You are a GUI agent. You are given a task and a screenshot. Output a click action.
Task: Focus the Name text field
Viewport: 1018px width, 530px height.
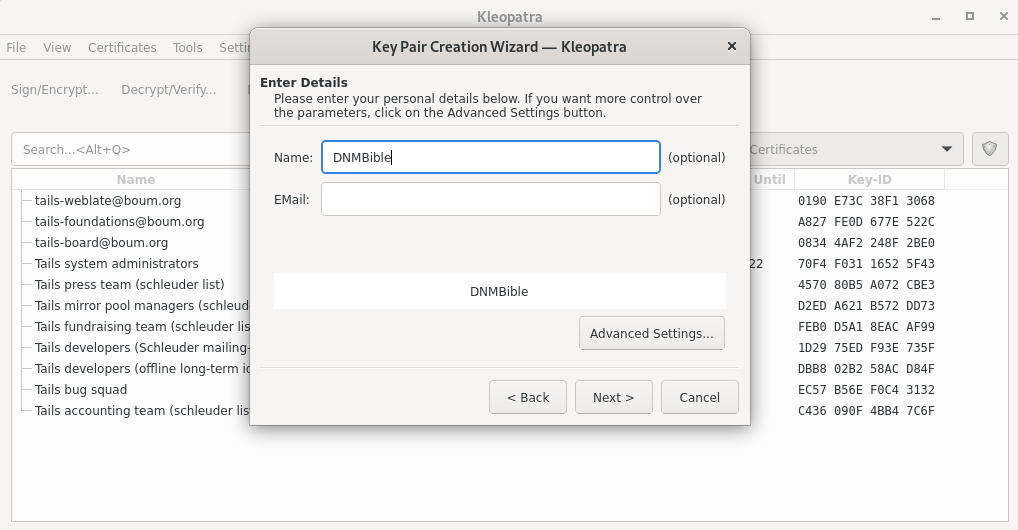(490, 157)
